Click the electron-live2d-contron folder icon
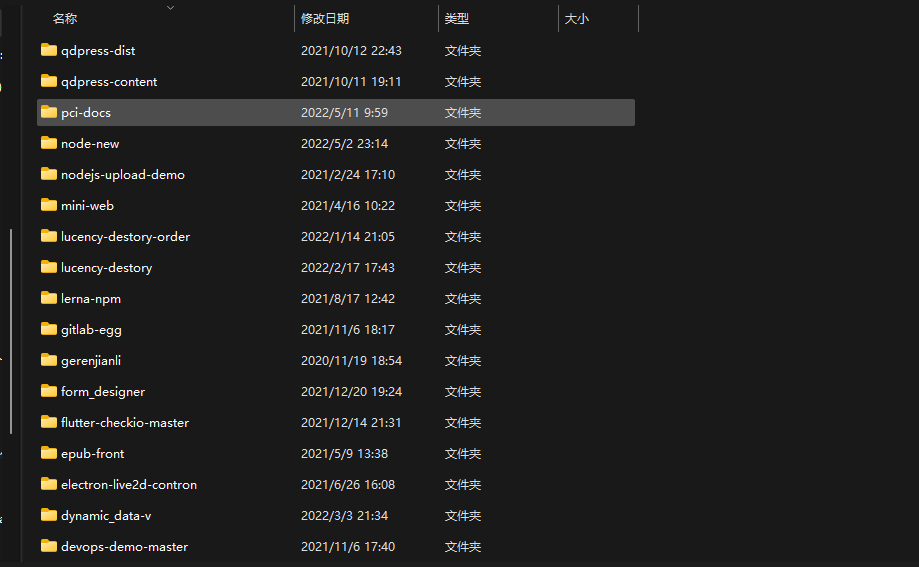Image resolution: width=919 pixels, height=567 pixels. tap(49, 484)
